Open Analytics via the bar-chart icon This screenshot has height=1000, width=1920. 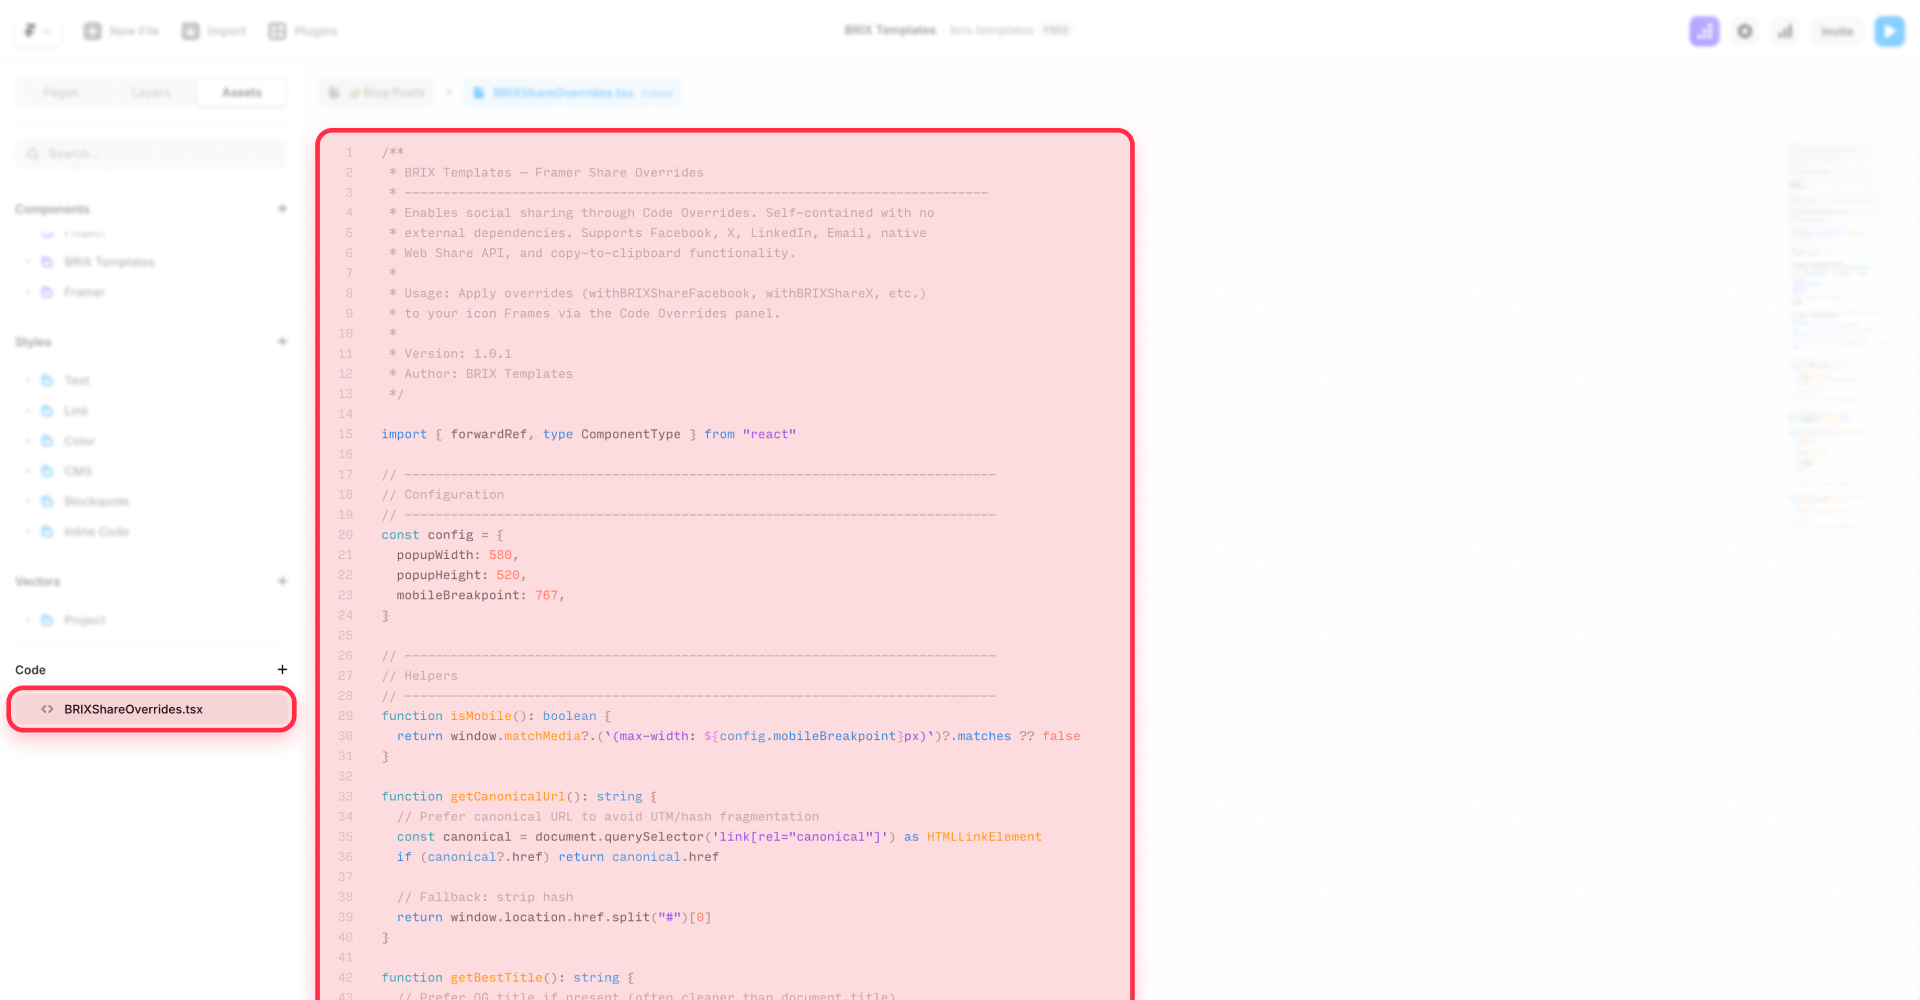pos(1785,30)
